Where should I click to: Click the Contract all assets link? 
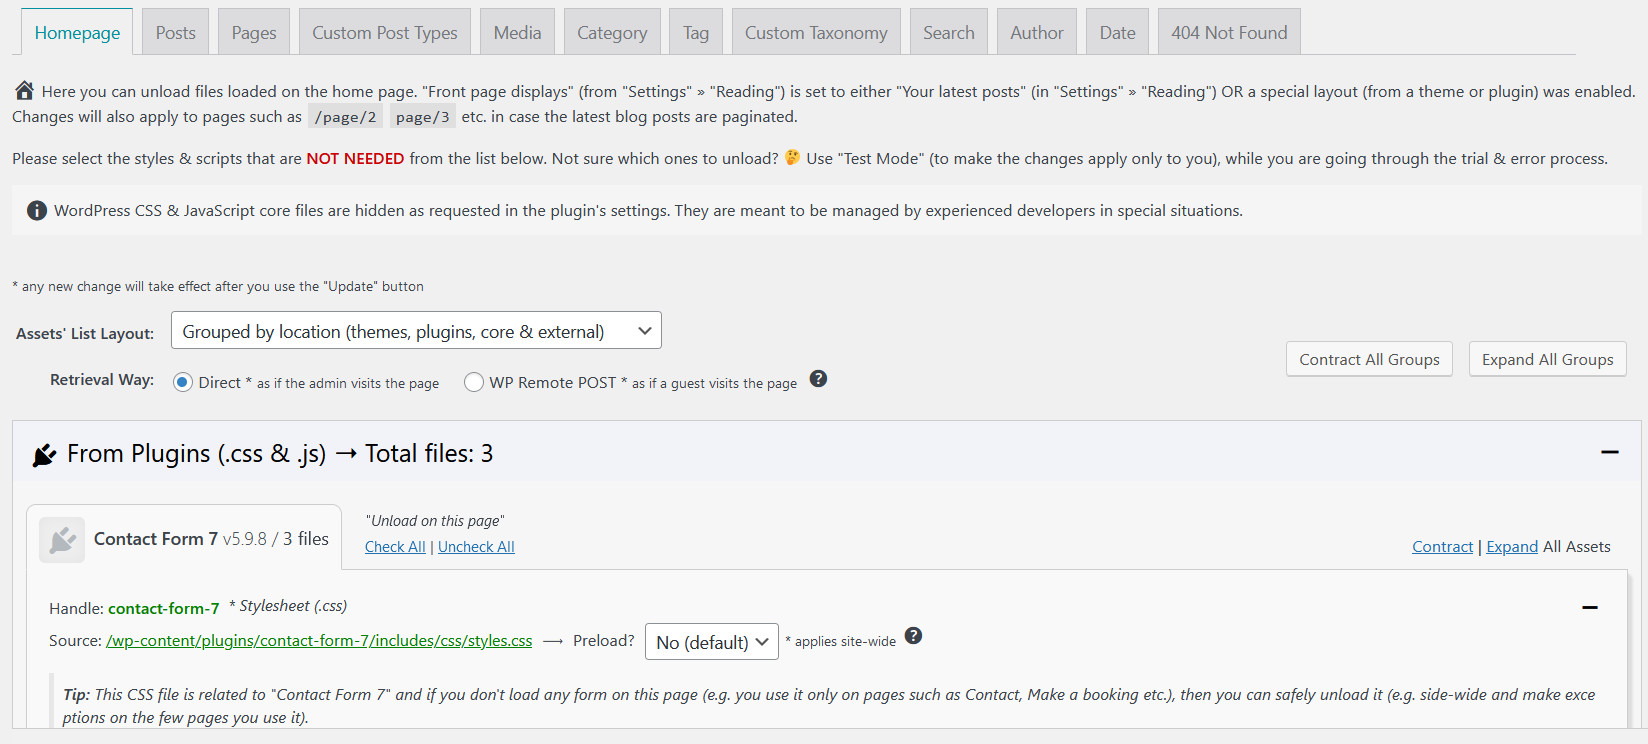tap(1442, 546)
